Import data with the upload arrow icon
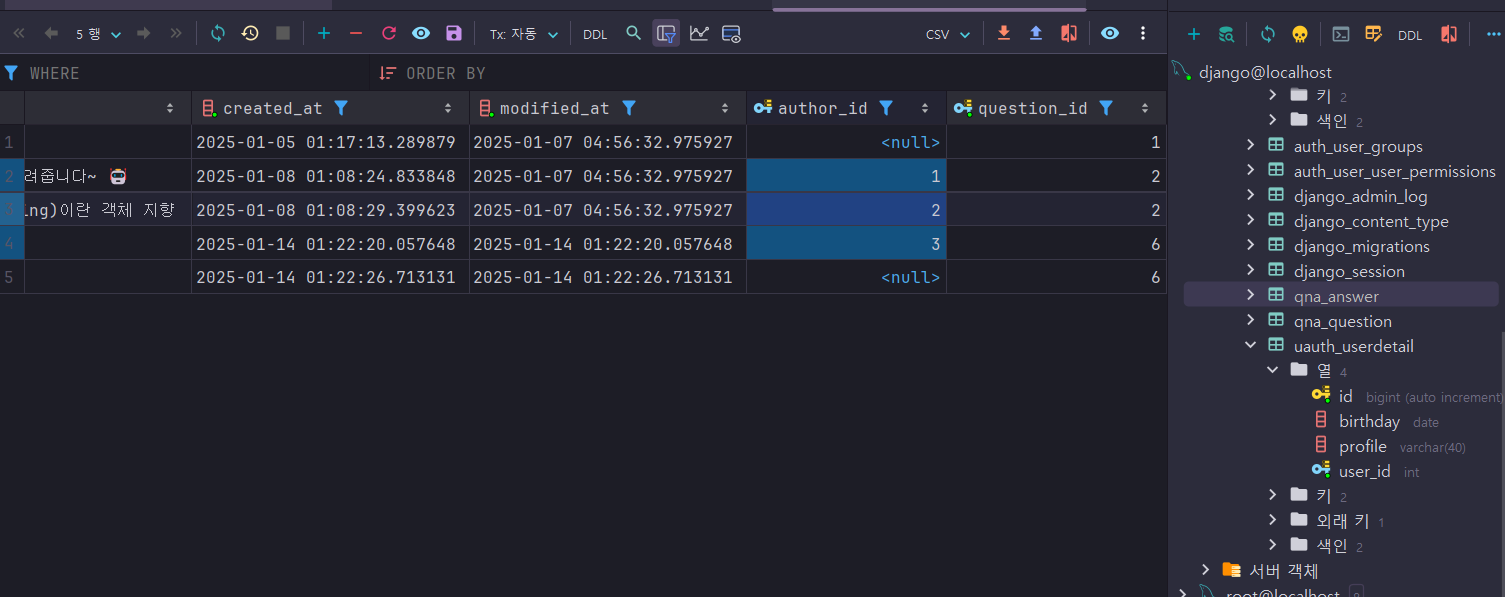 coord(1036,34)
